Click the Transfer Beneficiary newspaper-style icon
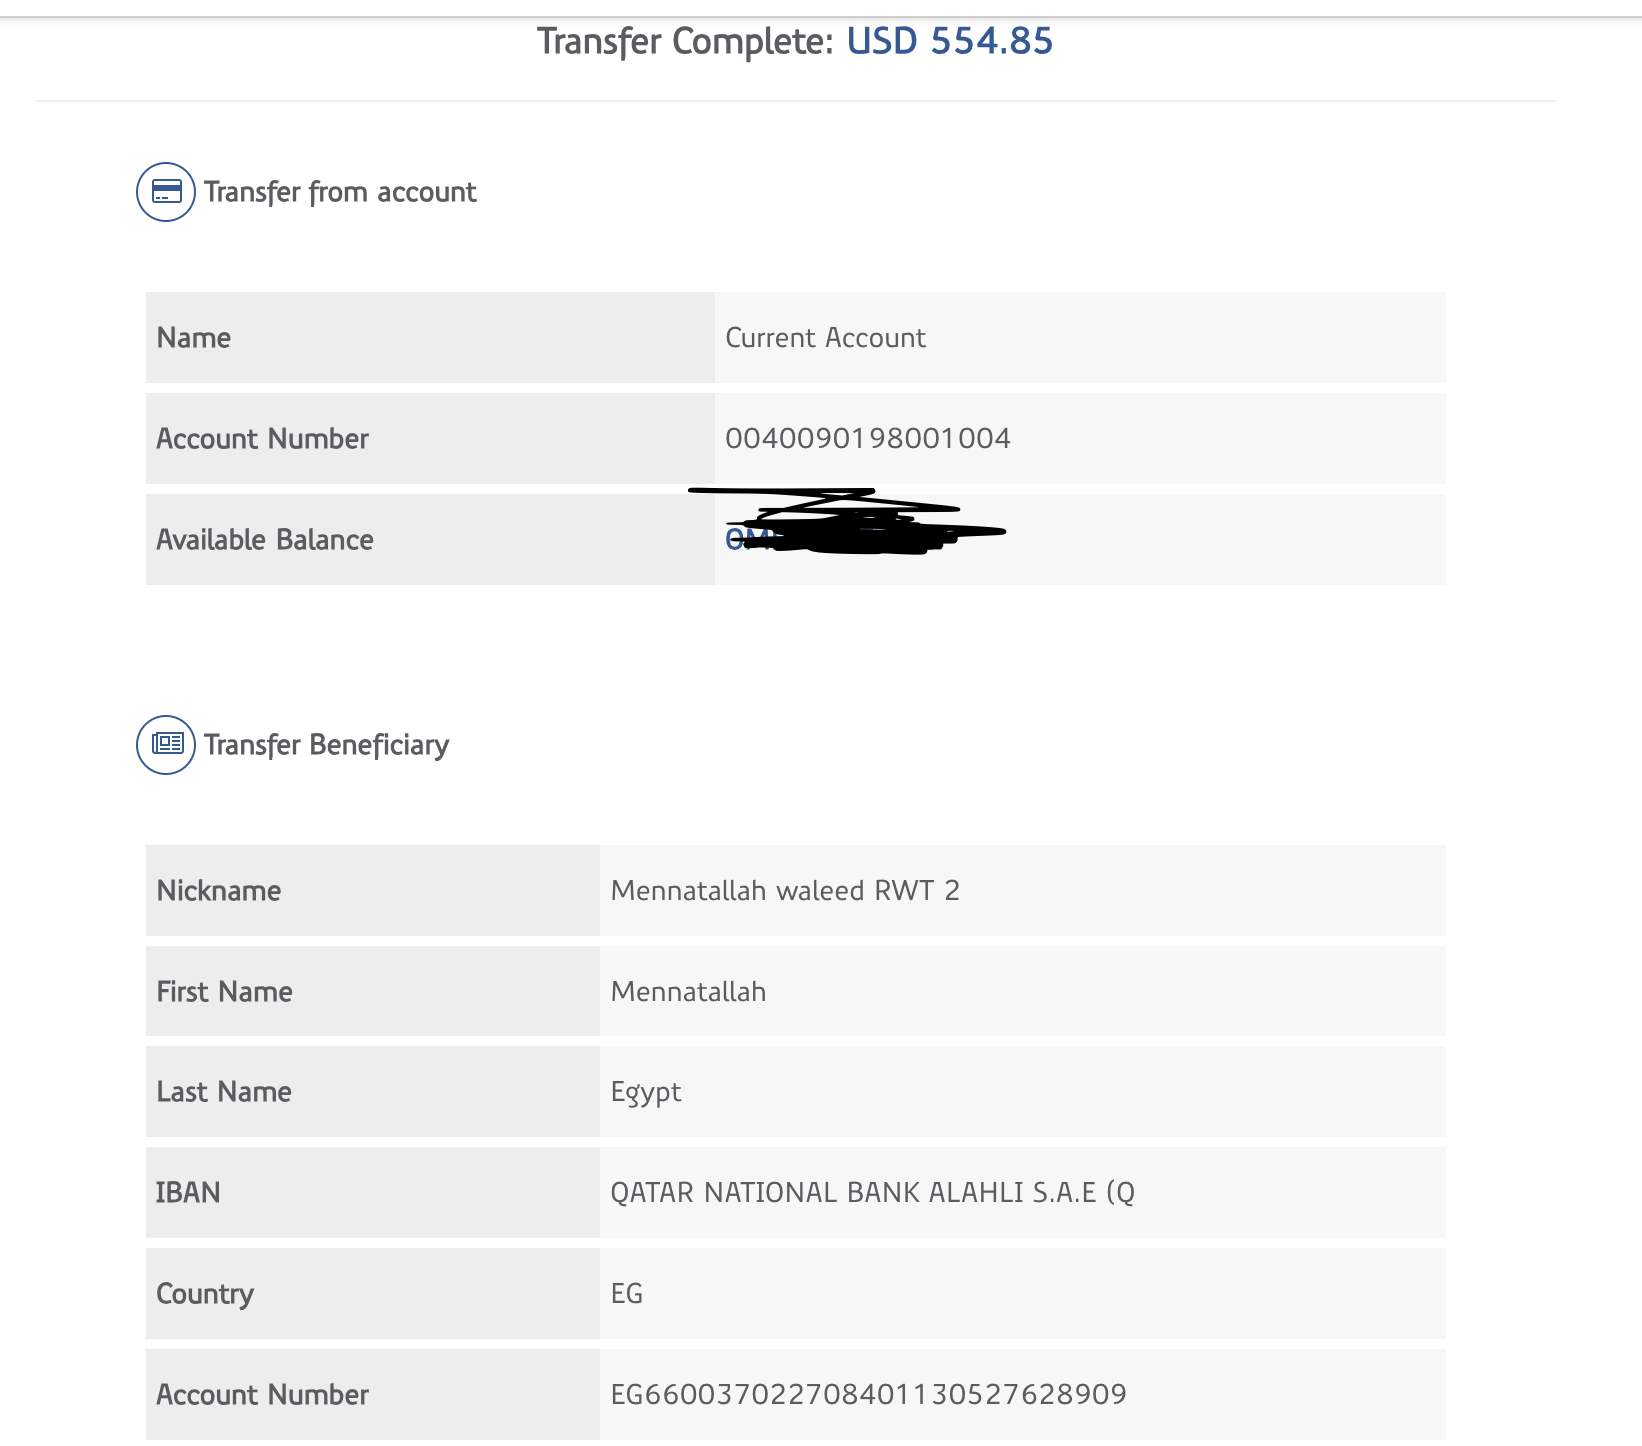The width and height of the screenshot is (1642, 1446). (166, 745)
